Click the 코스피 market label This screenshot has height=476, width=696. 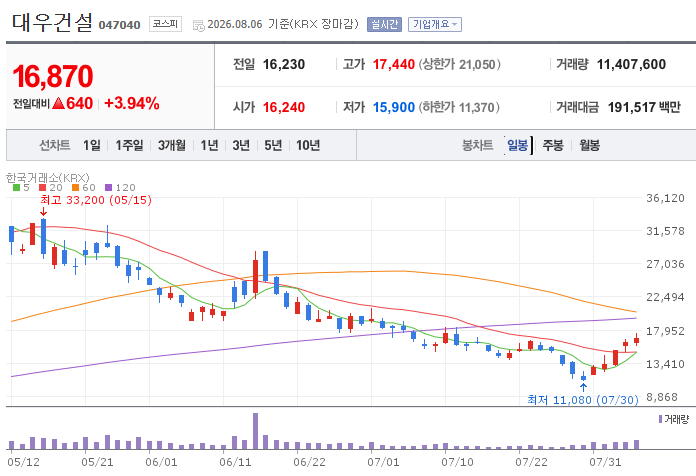click(x=165, y=24)
